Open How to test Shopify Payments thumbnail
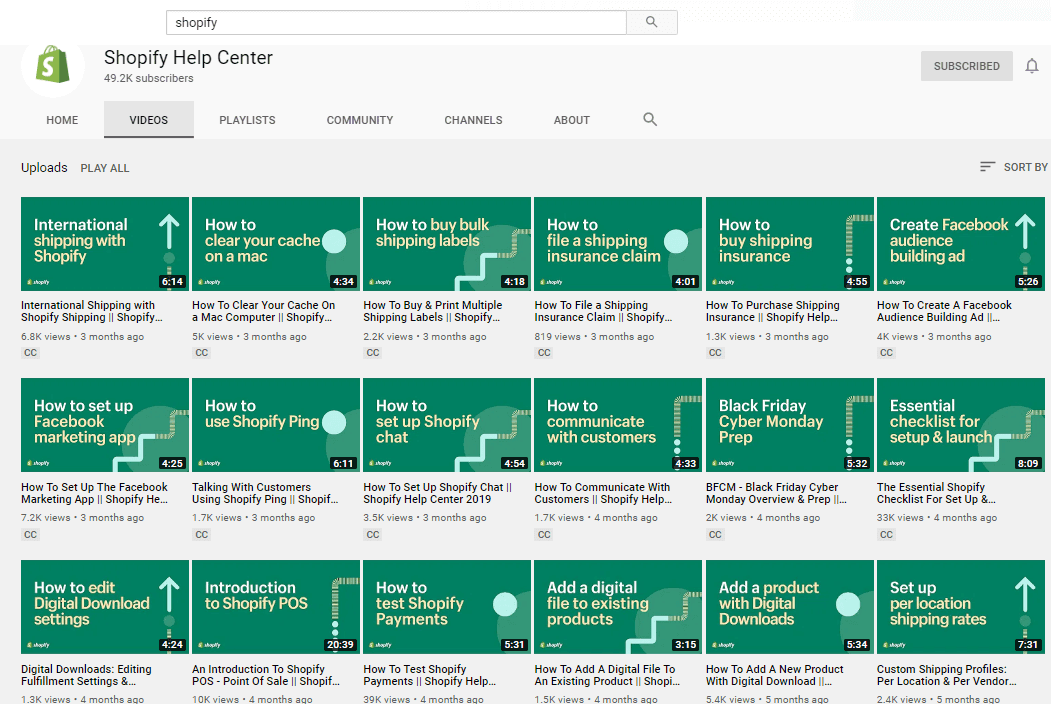Viewport: 1051px width, 704px height. 447,607
